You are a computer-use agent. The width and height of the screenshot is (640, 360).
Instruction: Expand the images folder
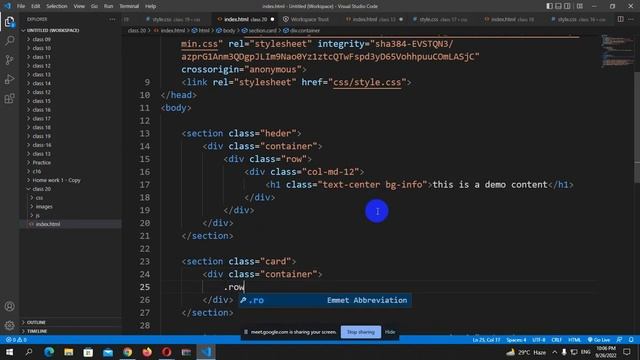tap(44, 207)
